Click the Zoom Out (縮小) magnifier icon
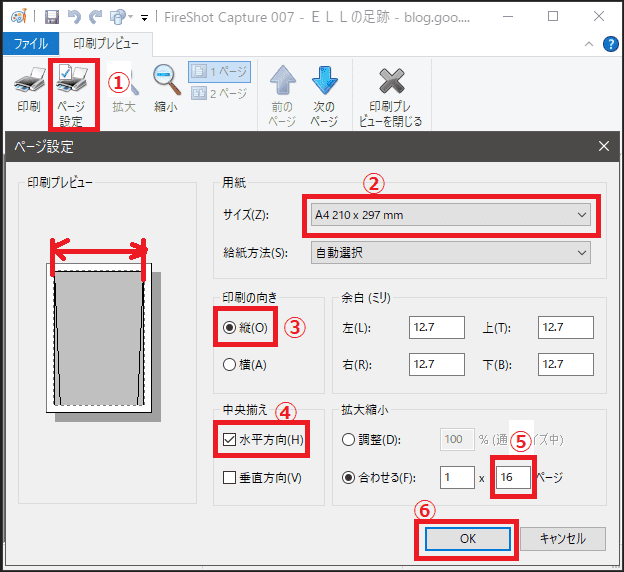The width and height of the screenshot is (624, 572). click(x=166, y=78)
